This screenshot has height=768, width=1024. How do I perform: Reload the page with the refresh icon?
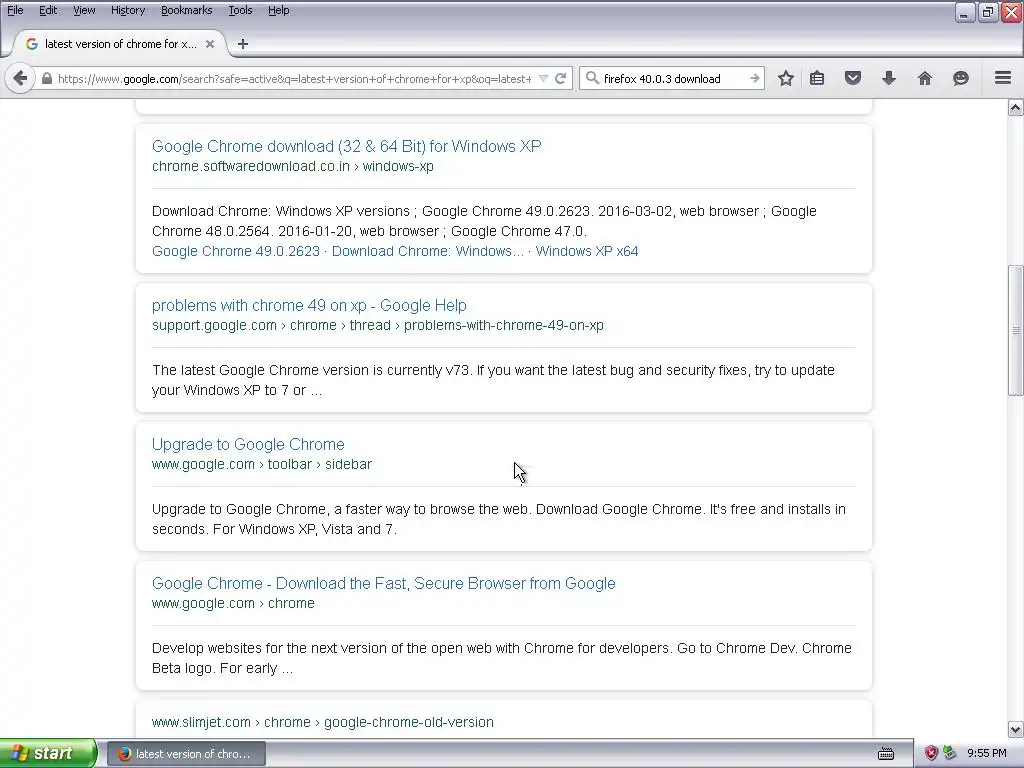coord(560,79)
